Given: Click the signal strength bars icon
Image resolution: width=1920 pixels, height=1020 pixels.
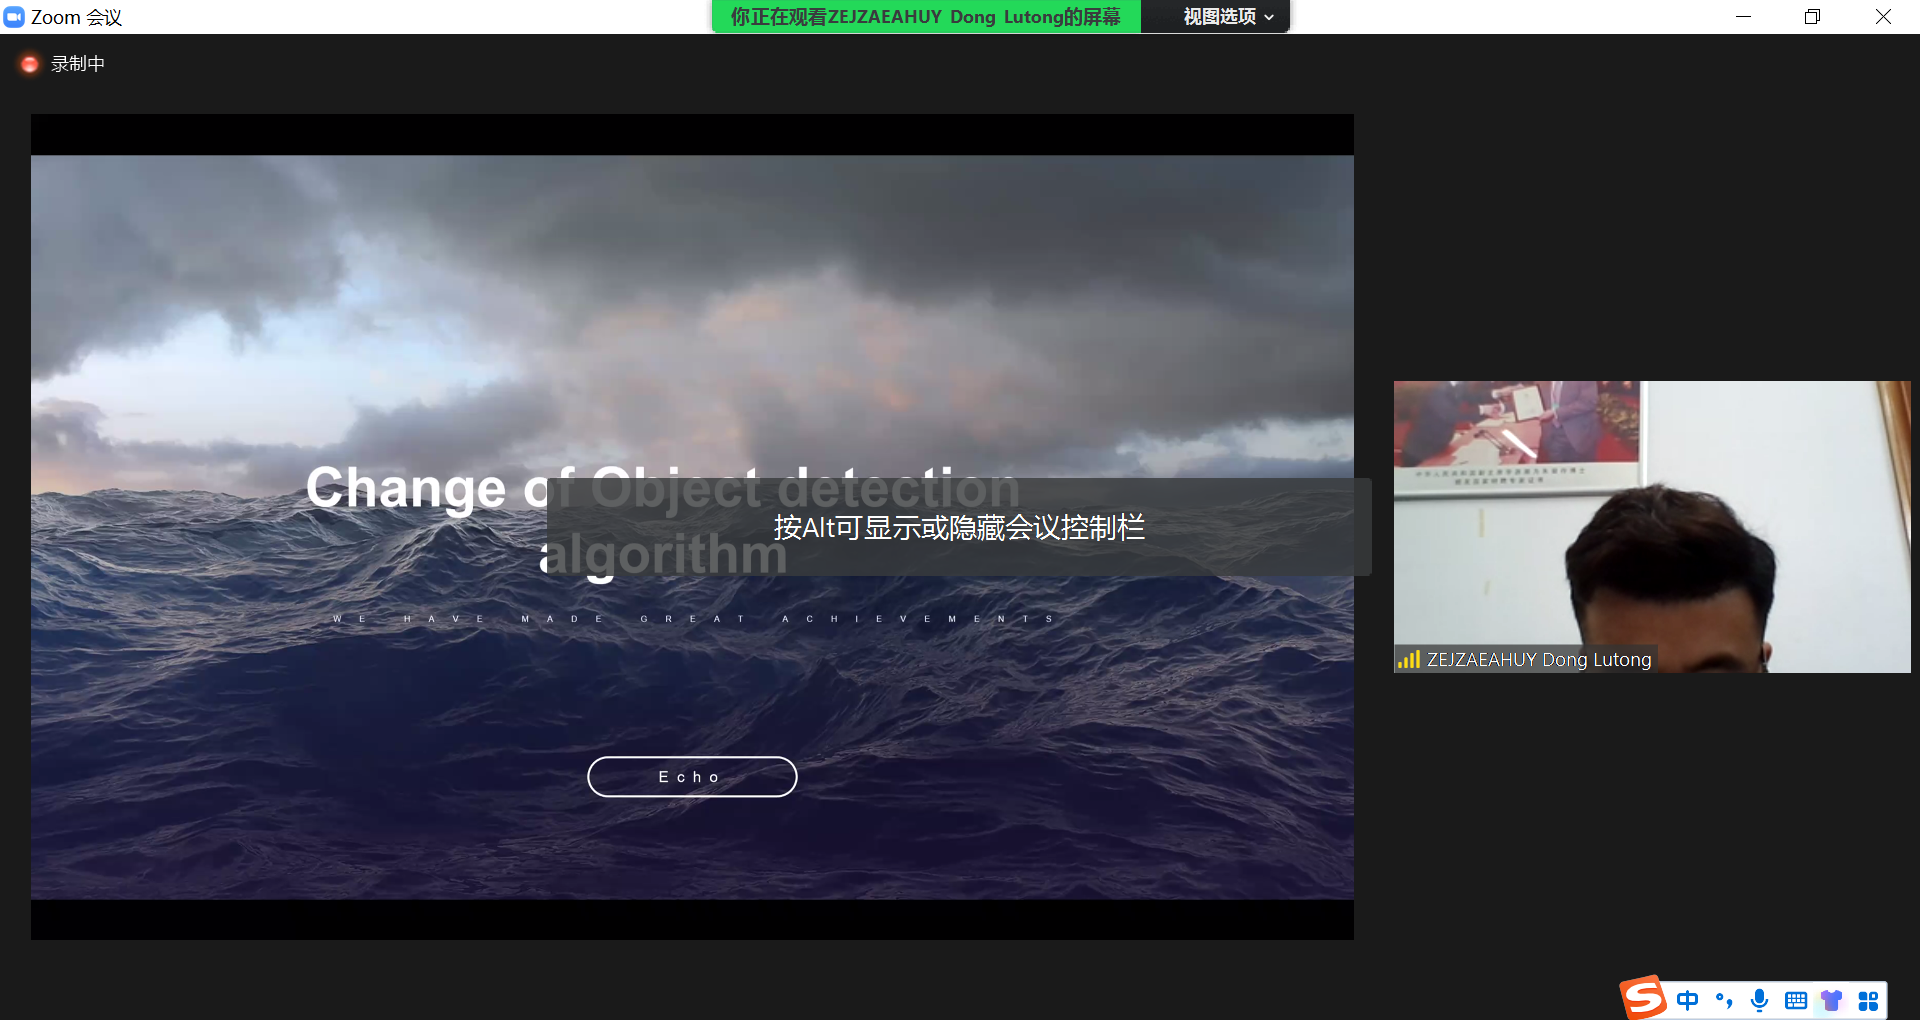Looking at the screenshot, I should click(x=1409, y=660).
